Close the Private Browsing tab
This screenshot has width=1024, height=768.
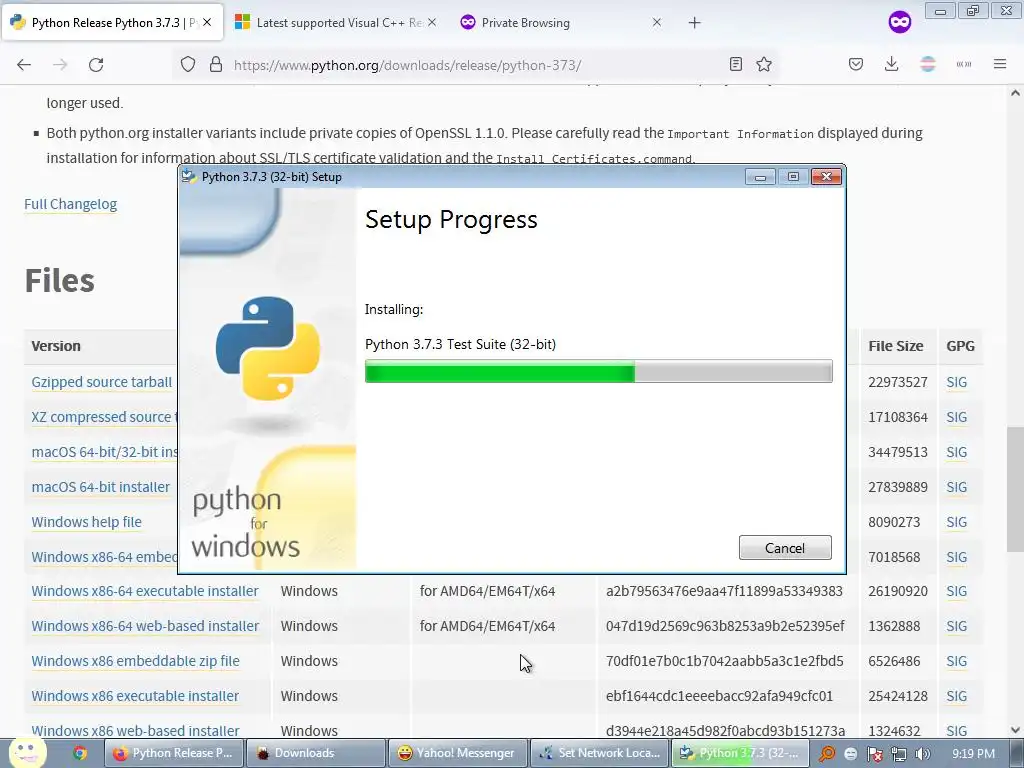pos(656,22)
